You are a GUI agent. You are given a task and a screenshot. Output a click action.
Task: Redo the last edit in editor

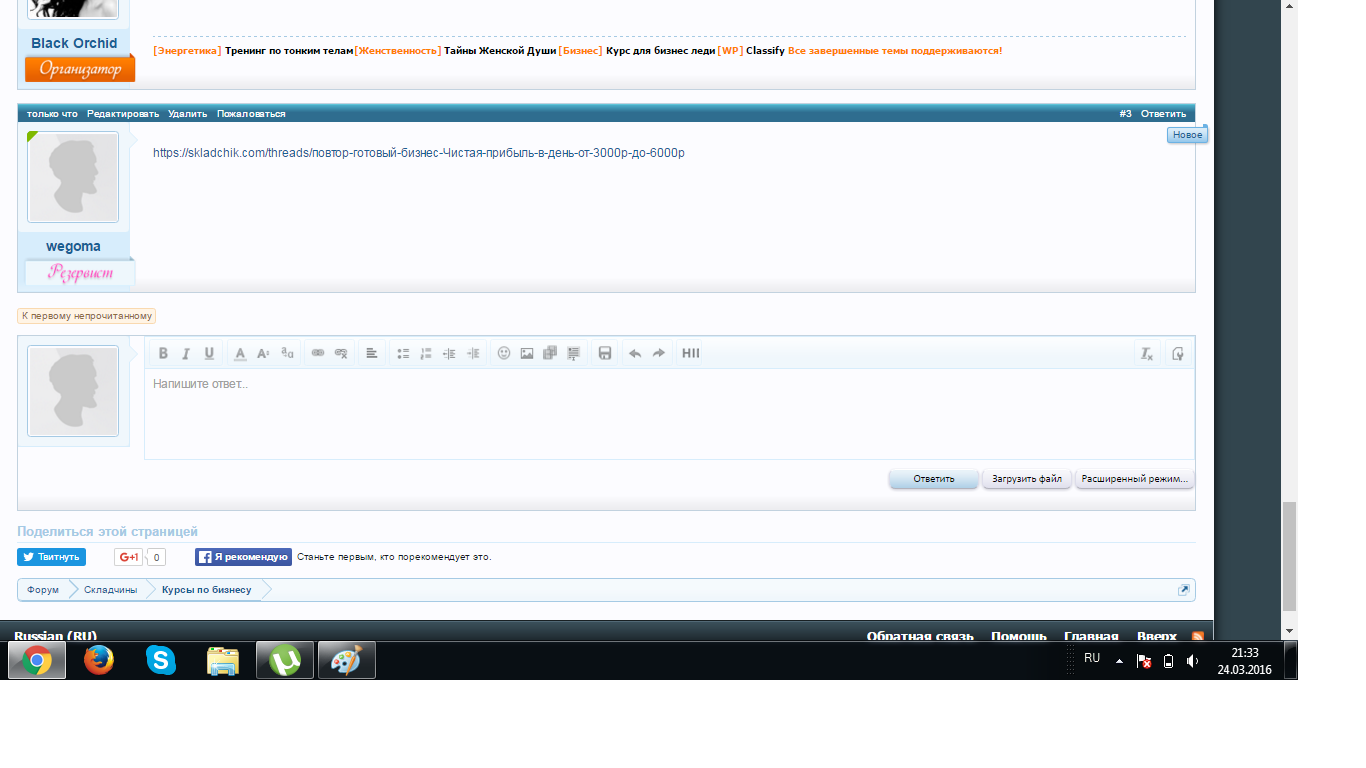click(x=659, y=353)
